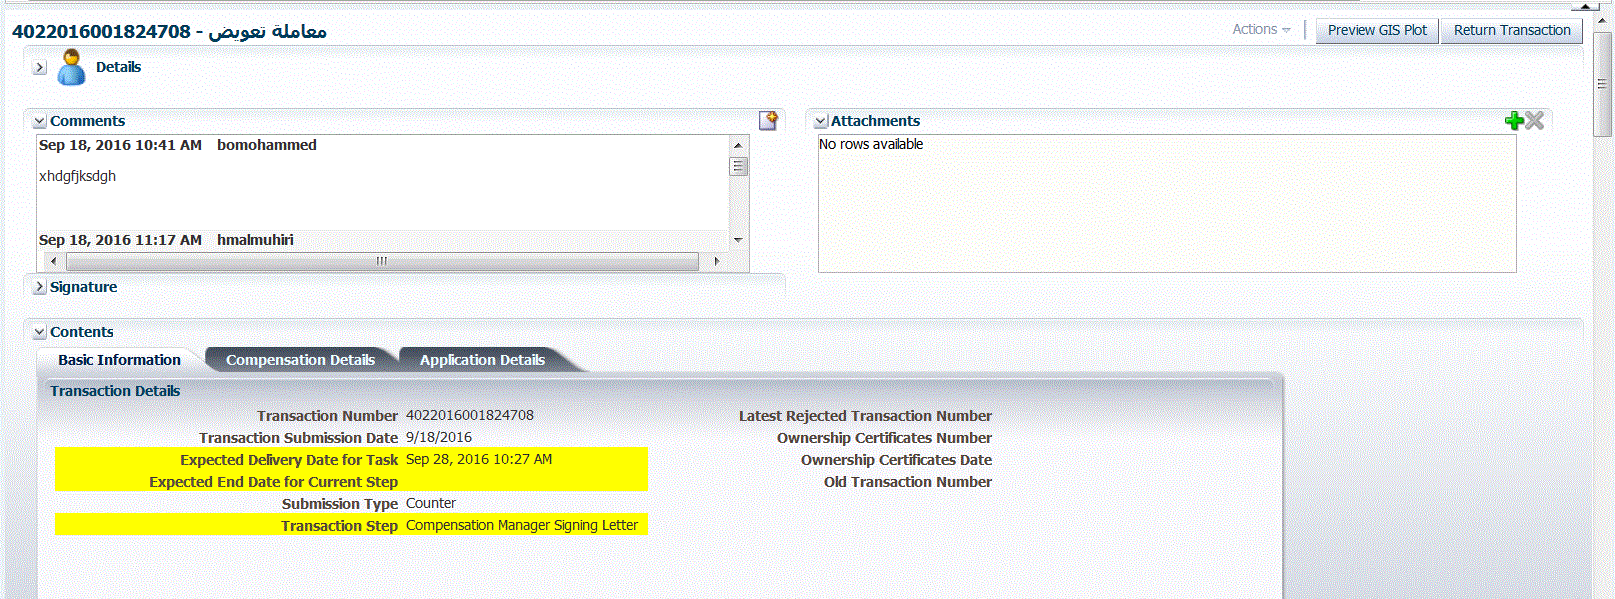Expand the Details section

(x=40, y=68)
